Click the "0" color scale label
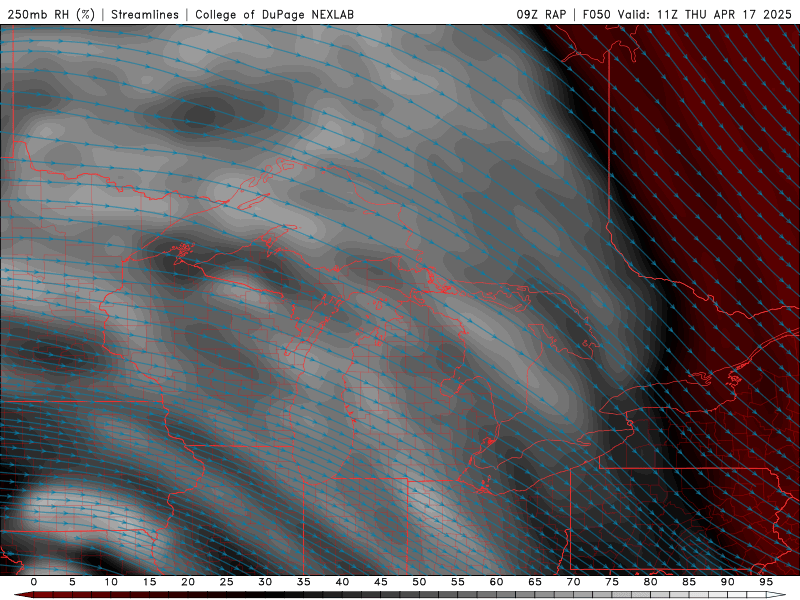Image resolution: width=800 pixels, height=600 pixels. pyautogui.click(x=34, y=582)
